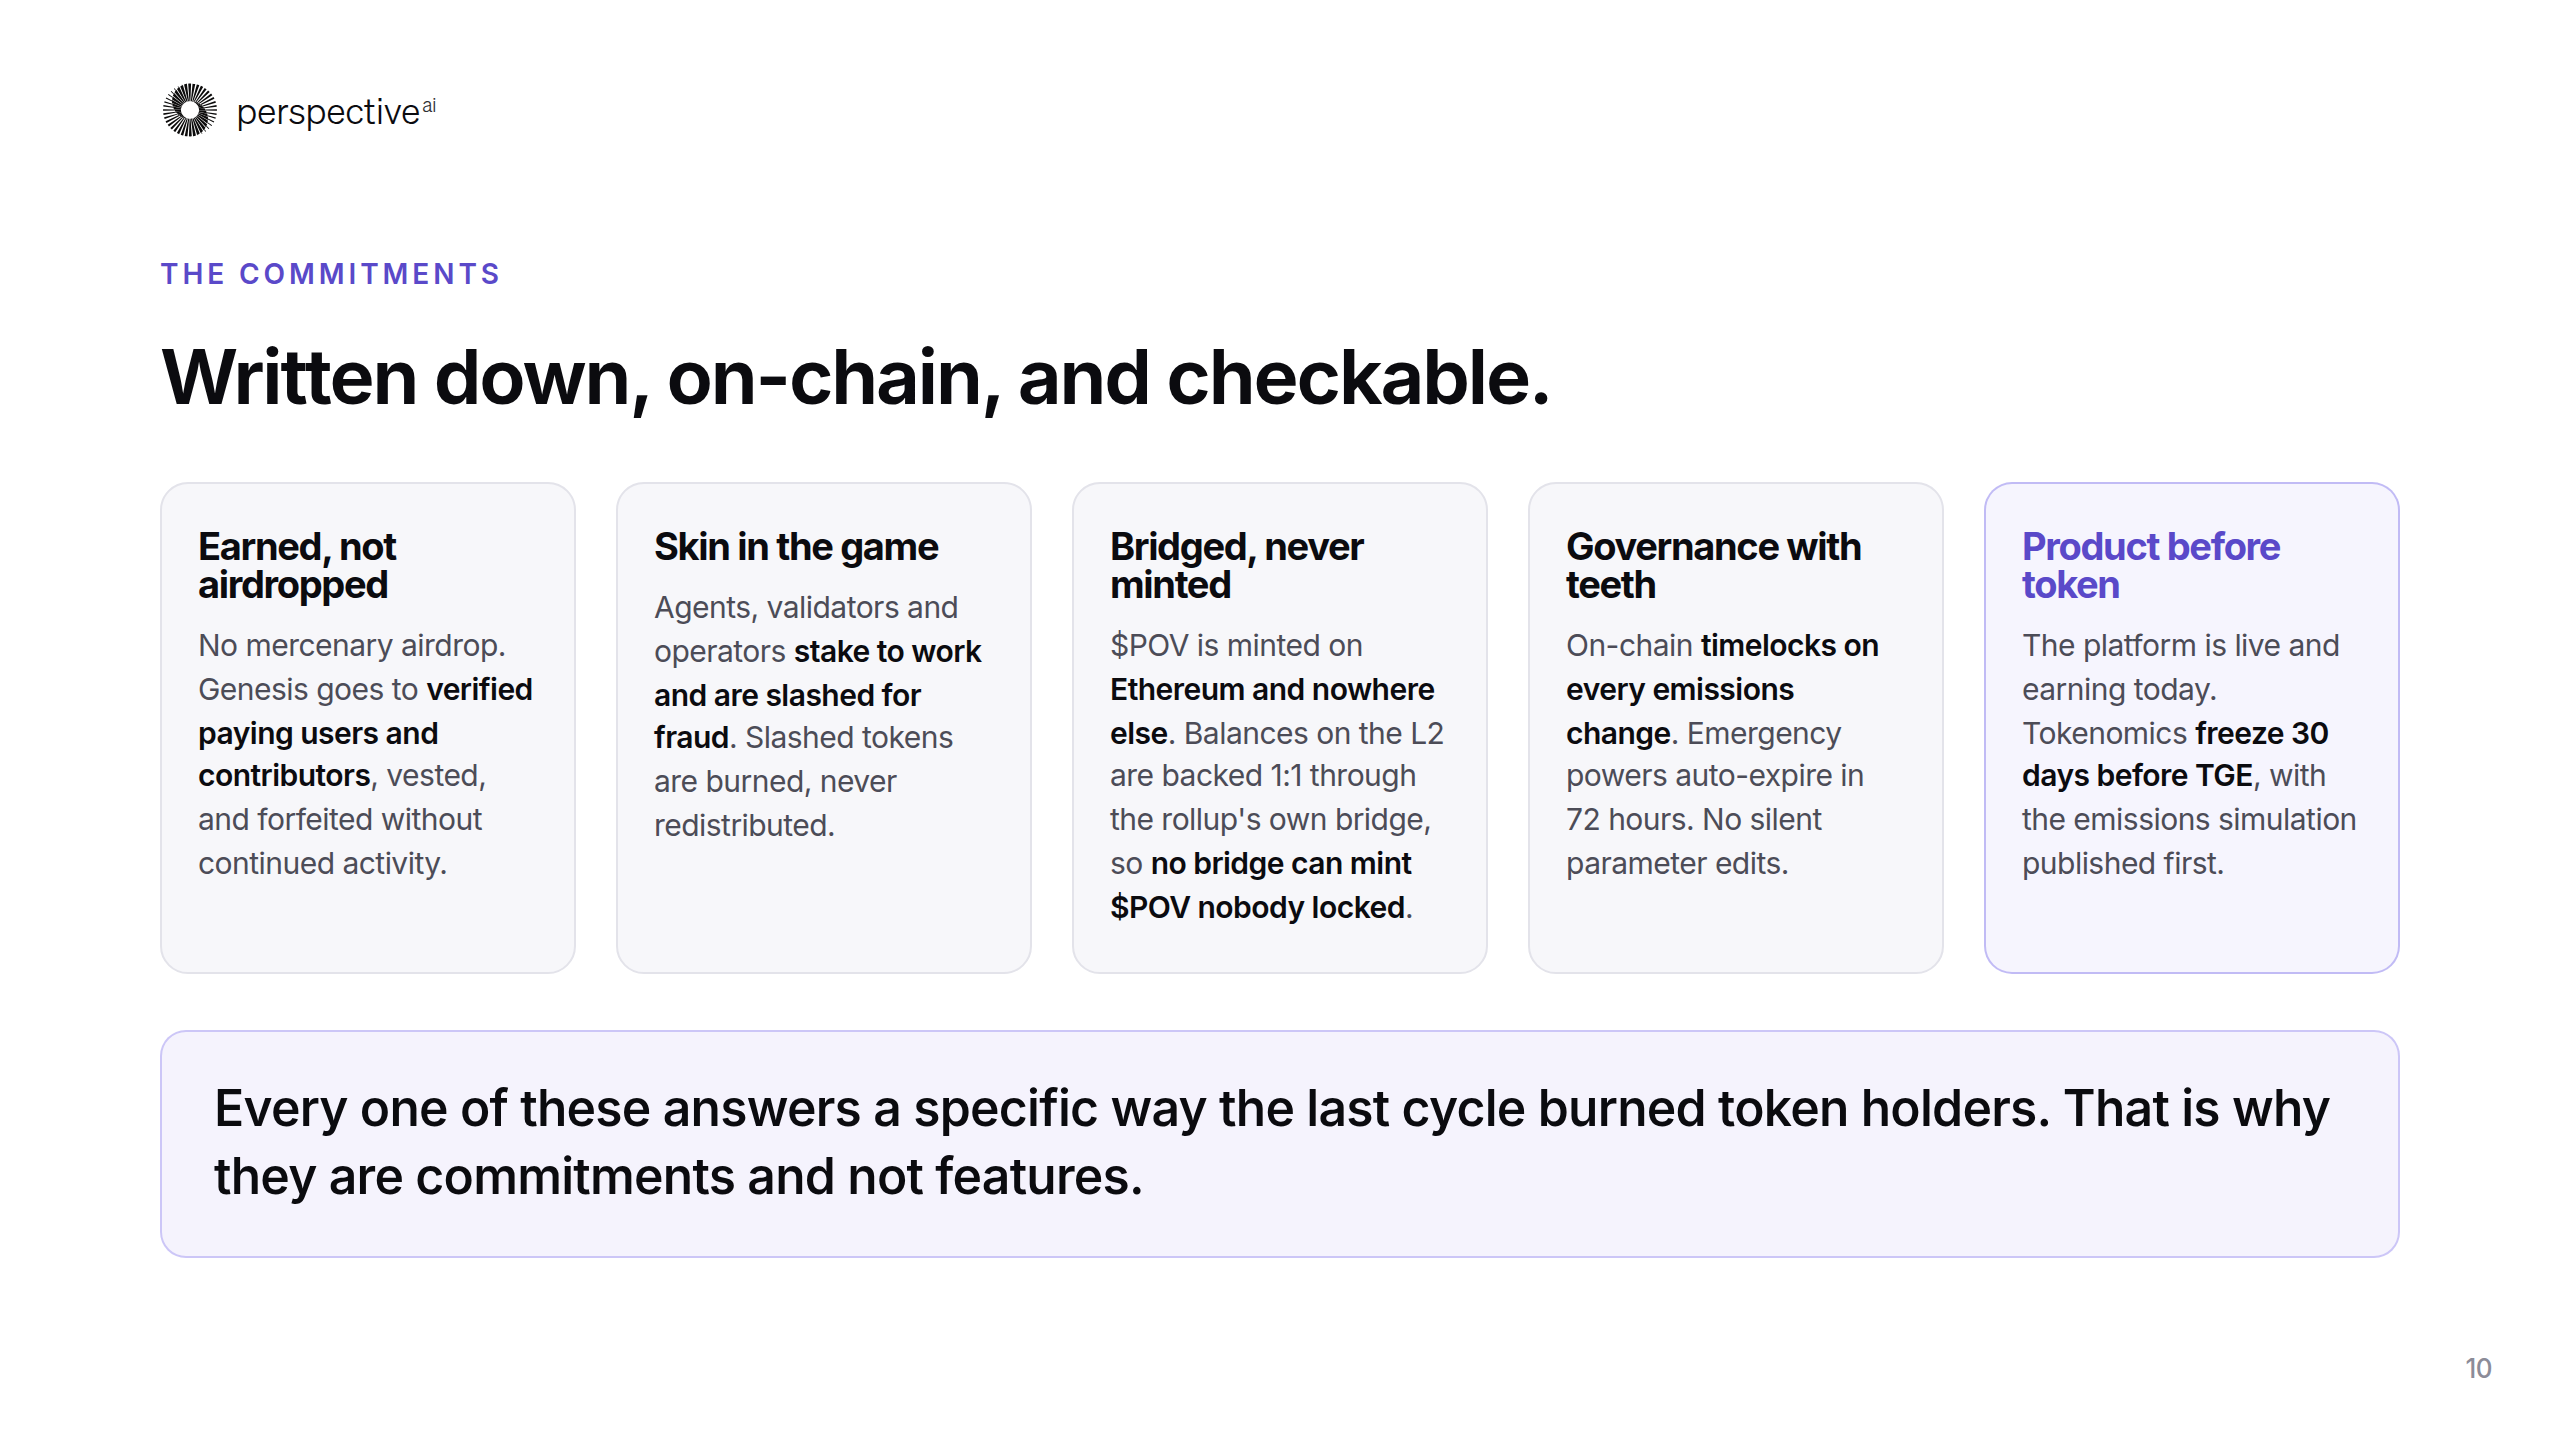2560x1440 pixels.
Task: Click no bridge can mint $POV phrase
Action: pyautogui.click(x=1260, y=885)
